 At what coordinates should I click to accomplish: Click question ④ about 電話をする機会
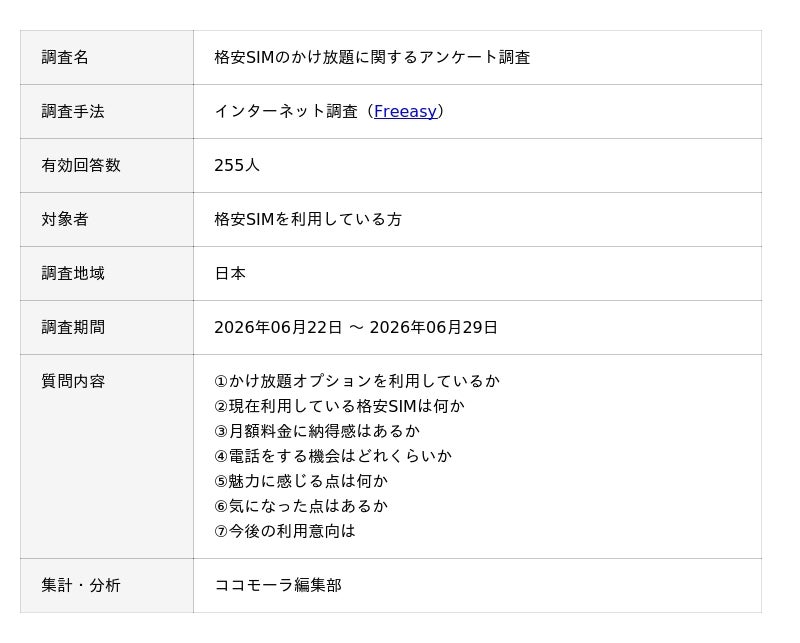point(333,456)
